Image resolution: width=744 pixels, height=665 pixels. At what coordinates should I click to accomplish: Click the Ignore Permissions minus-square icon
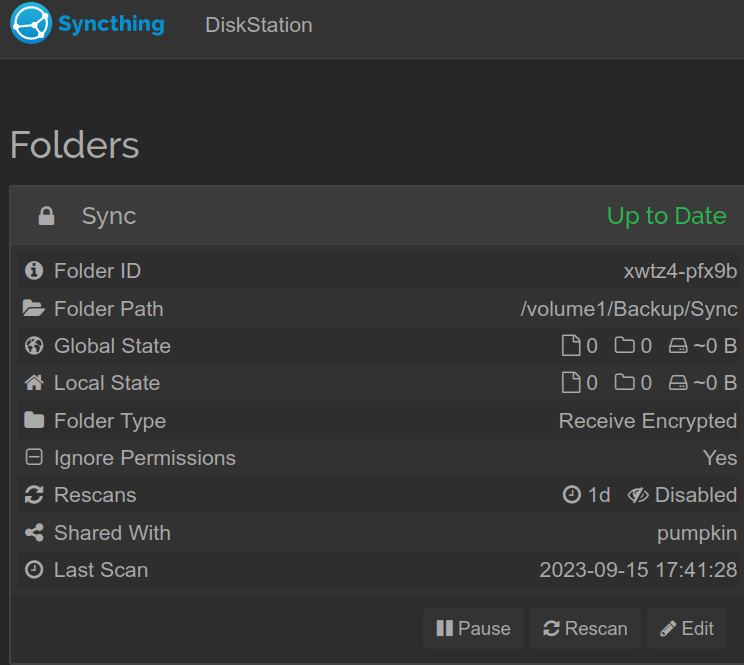34,457
